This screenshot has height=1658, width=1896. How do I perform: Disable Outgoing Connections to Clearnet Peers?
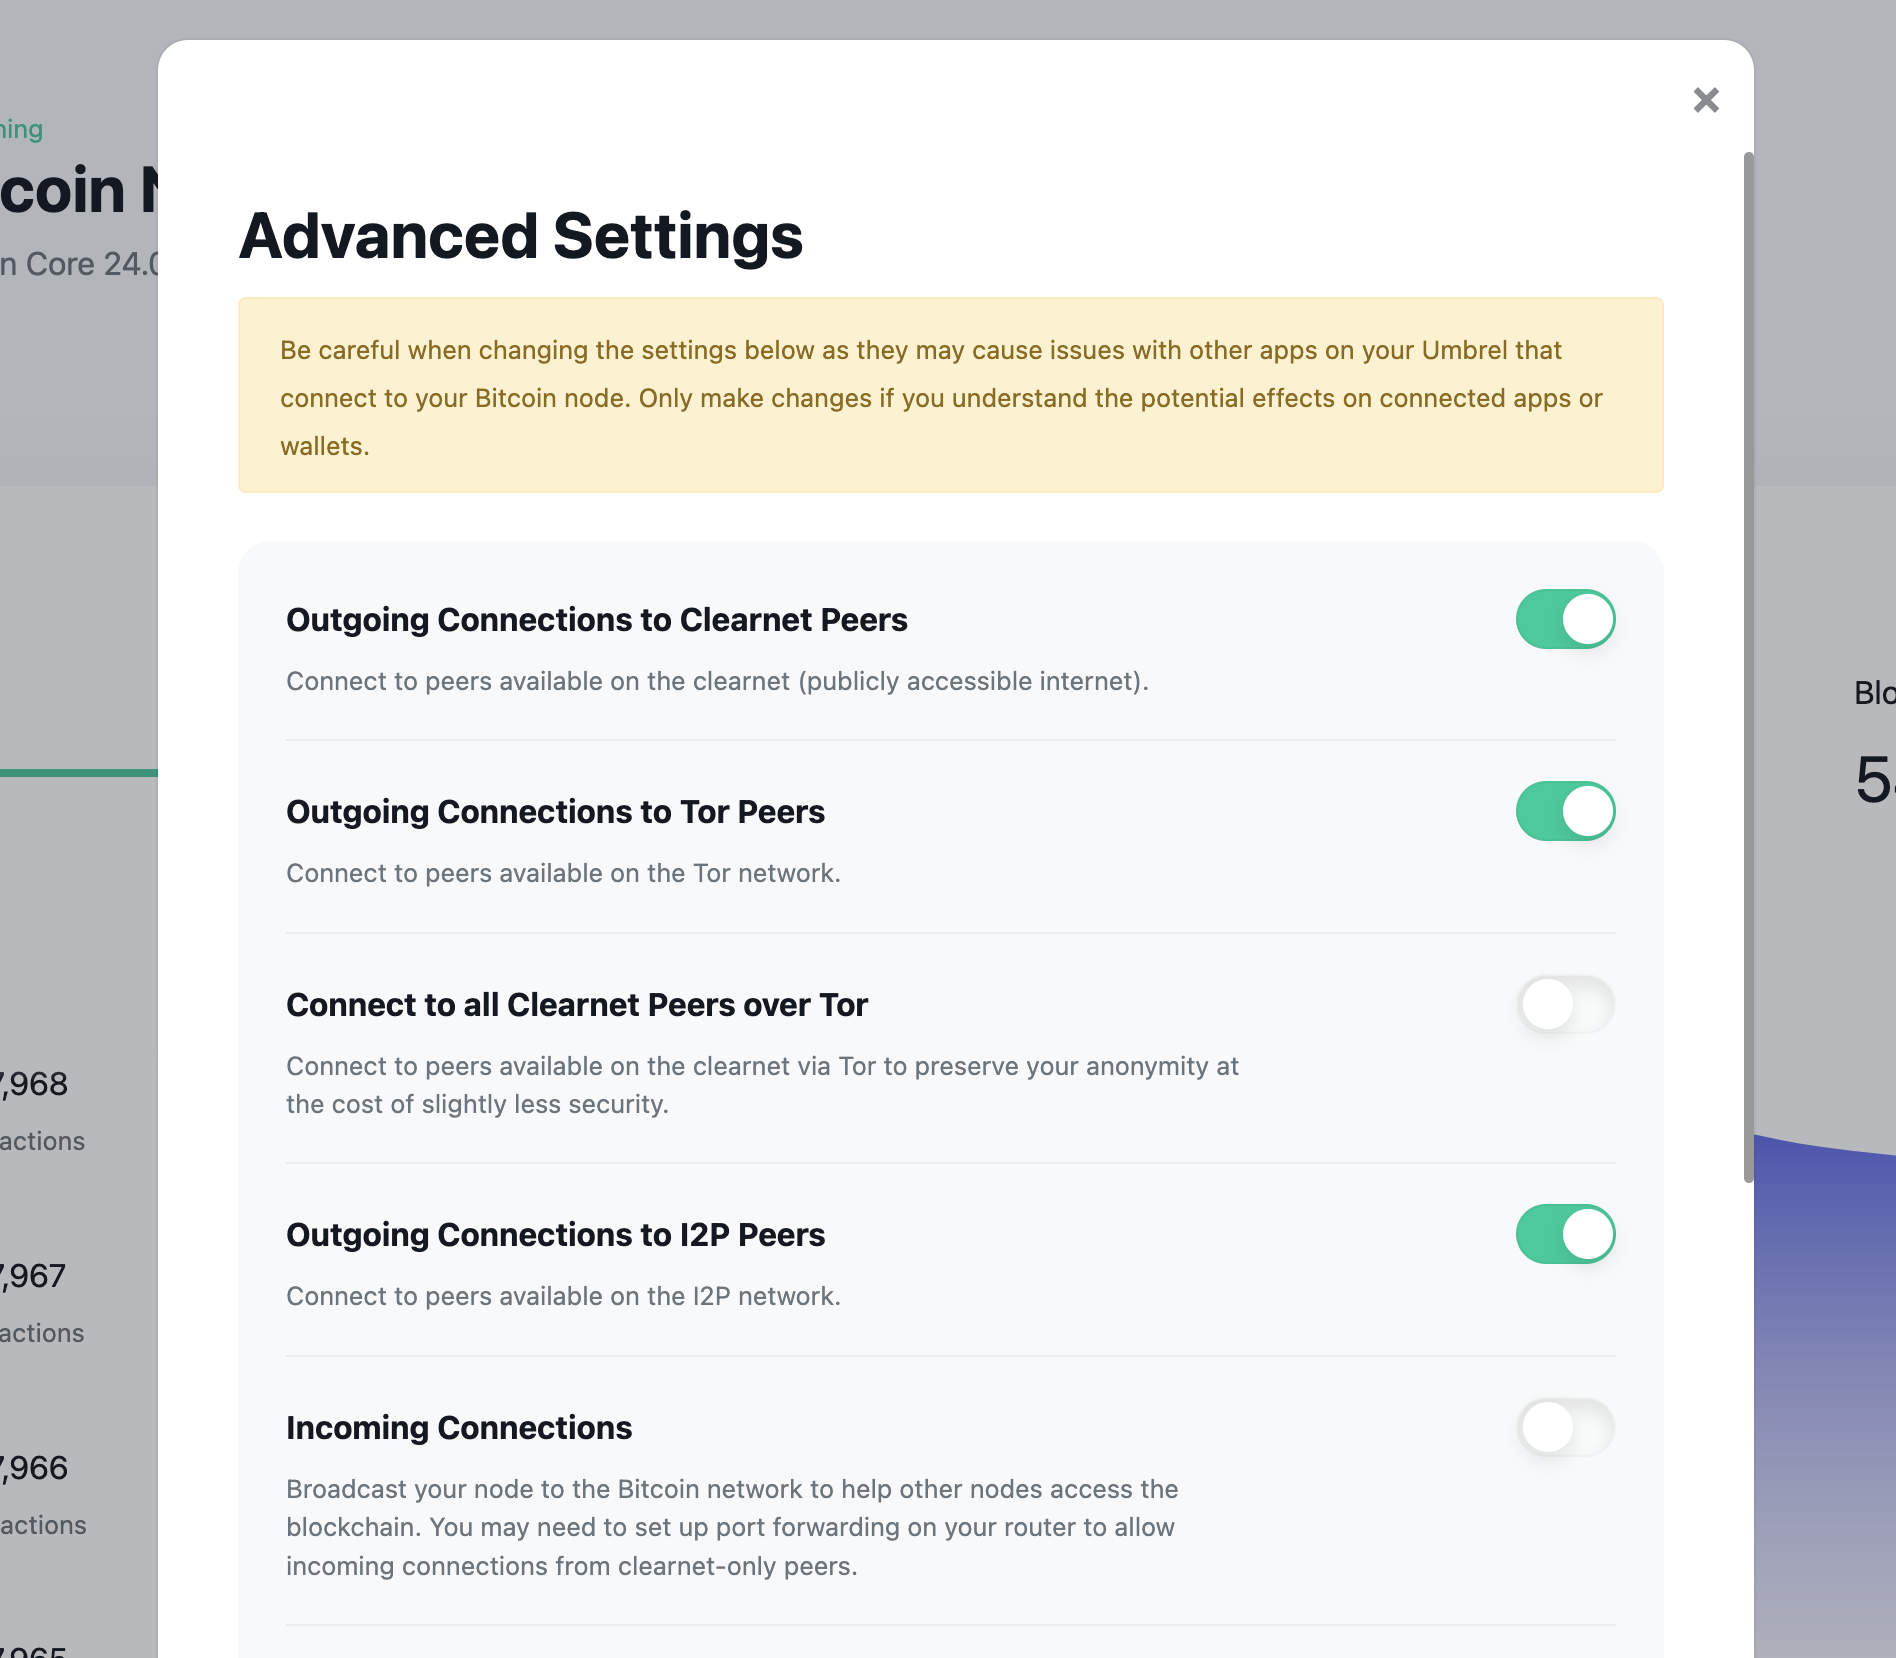1566,619
